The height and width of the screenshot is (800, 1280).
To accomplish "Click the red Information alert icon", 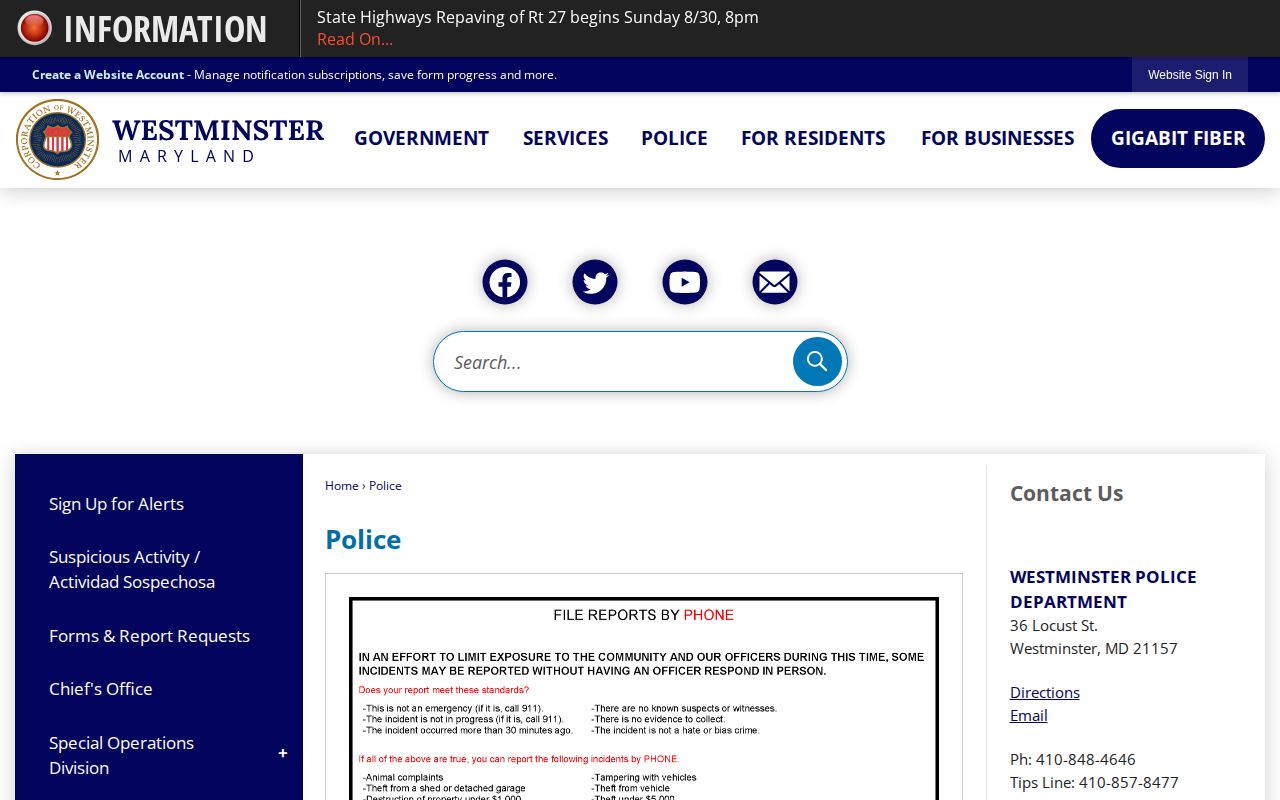I will 34,28.
